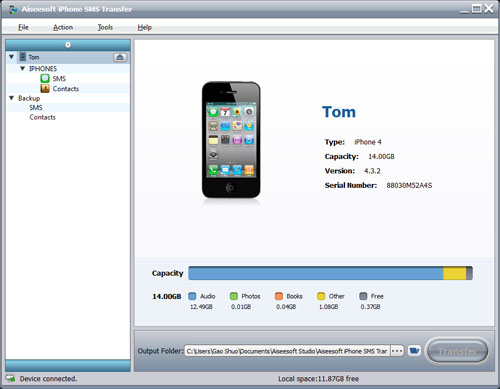The image size is (500, 389).
Task: Click the browse ellipsis button for output folder
Action: (397, 351)
